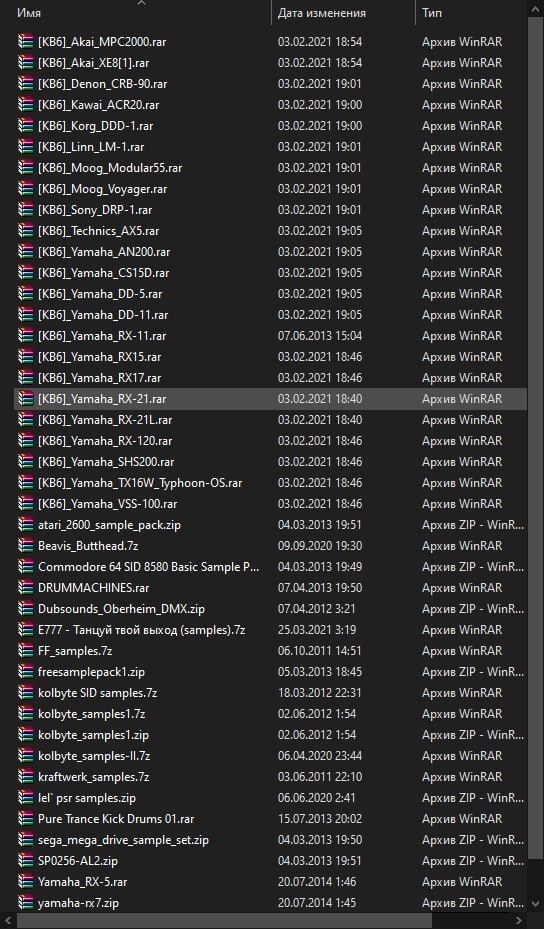The height and width of the screenshot is (929, 544).
Task: Select file kolbyte SID samples.7z
Action: click(97, 693)
